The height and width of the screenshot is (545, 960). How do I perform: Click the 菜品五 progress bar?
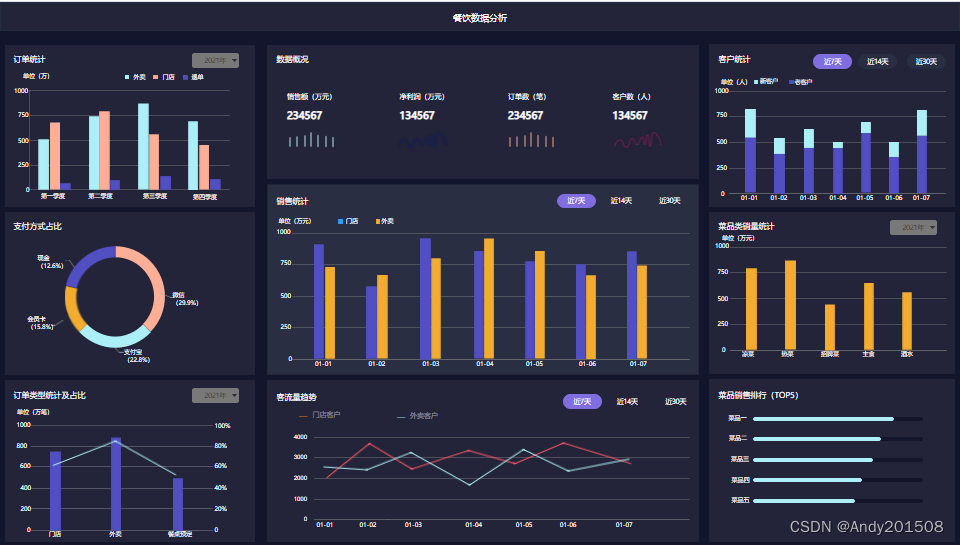838,501
